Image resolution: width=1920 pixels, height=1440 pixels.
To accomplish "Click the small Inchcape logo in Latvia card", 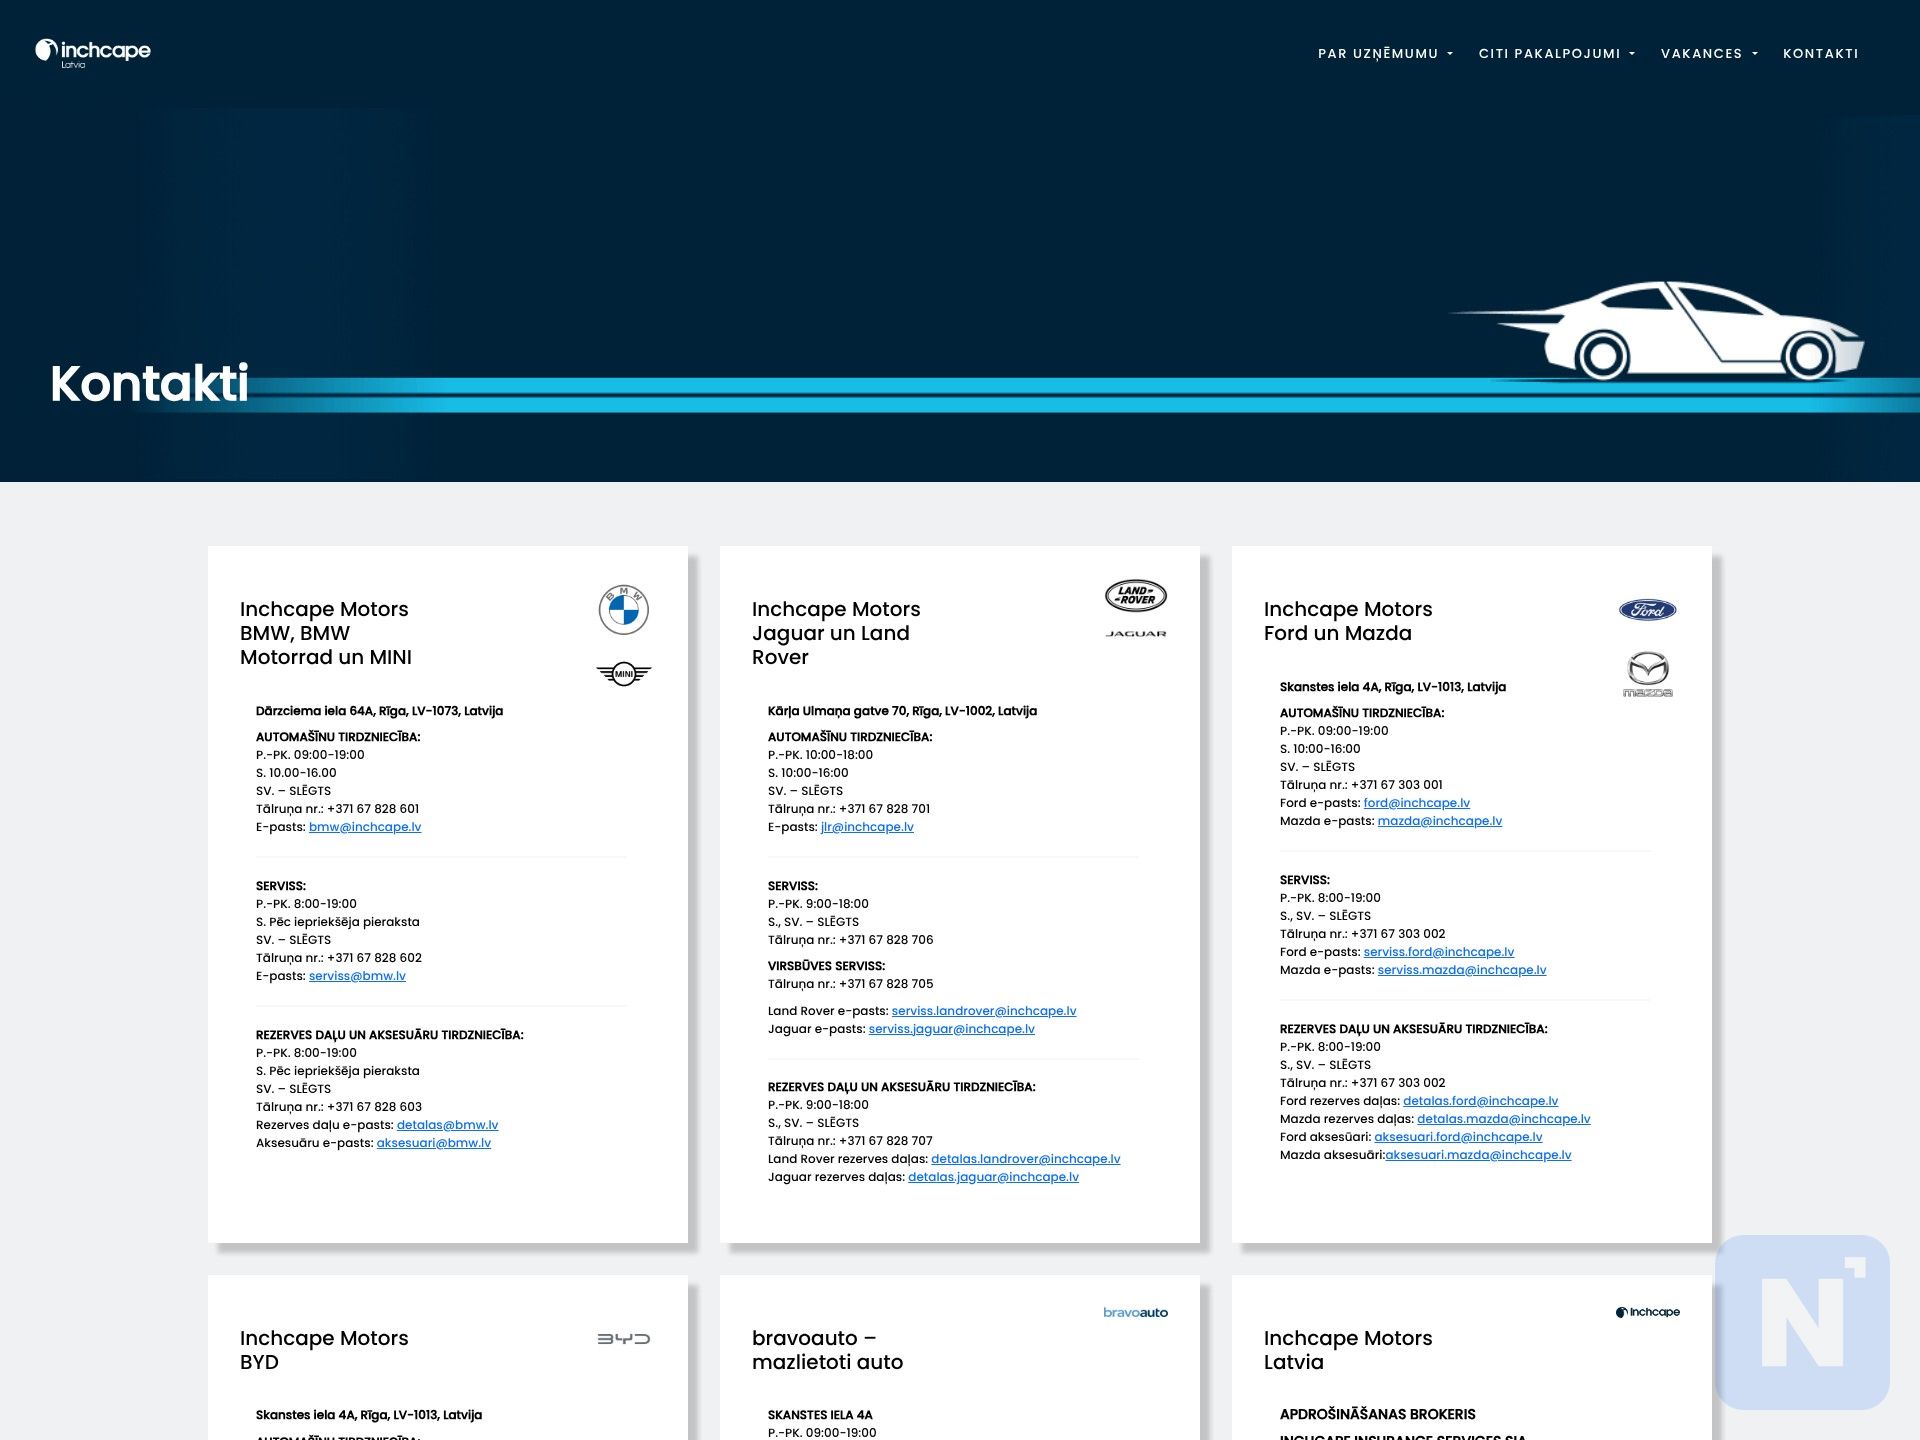I will point(1648,1312).
